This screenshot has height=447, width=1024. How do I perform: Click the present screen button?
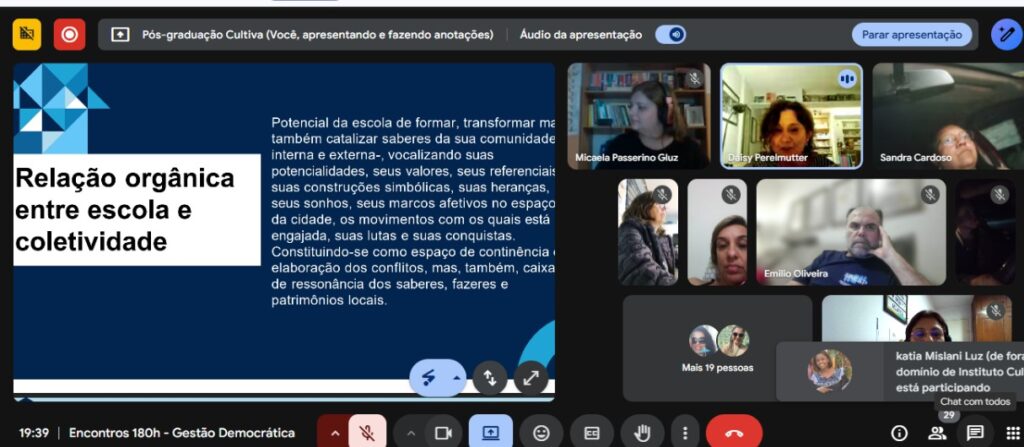[491, 432]
